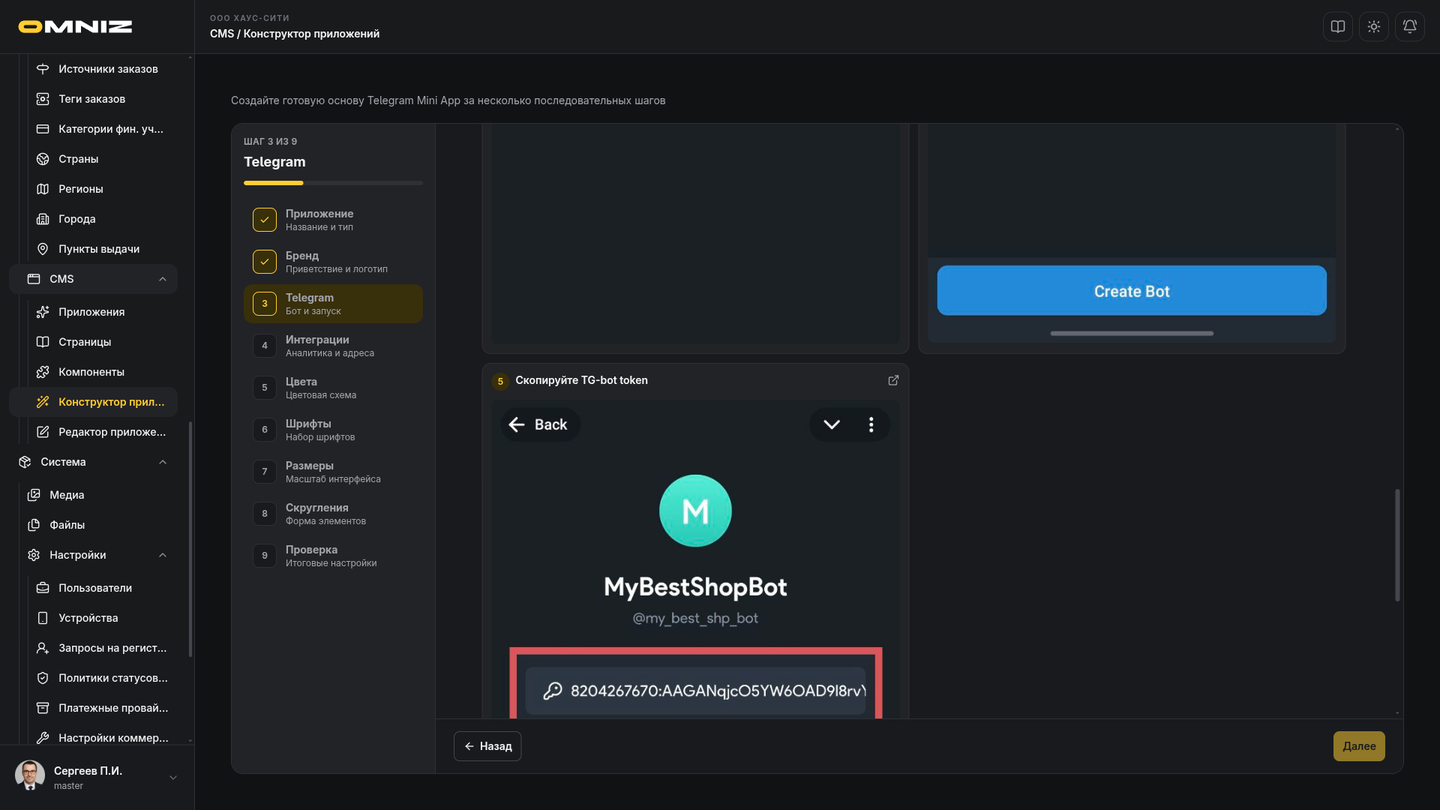Toggle light theme with sun icon
Image resolution: width=1440 pixels, height=810 pixels.
pyautogui.click(x=1374, y=27)
